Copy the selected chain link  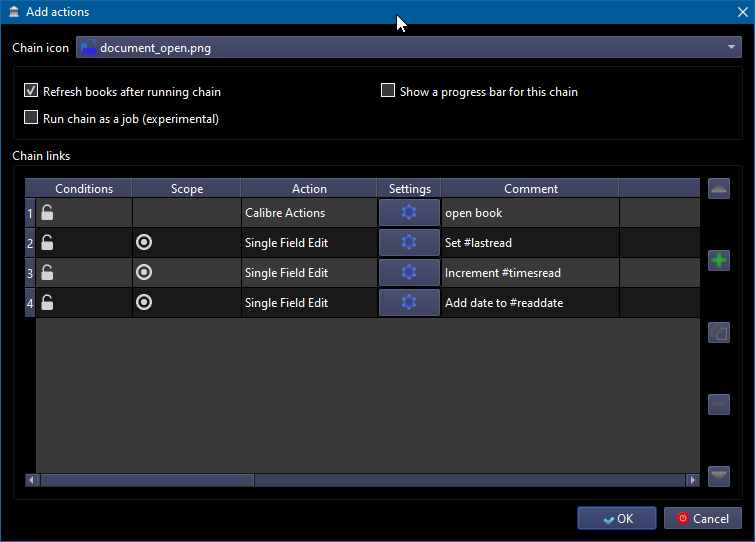(x=719, y=333)
